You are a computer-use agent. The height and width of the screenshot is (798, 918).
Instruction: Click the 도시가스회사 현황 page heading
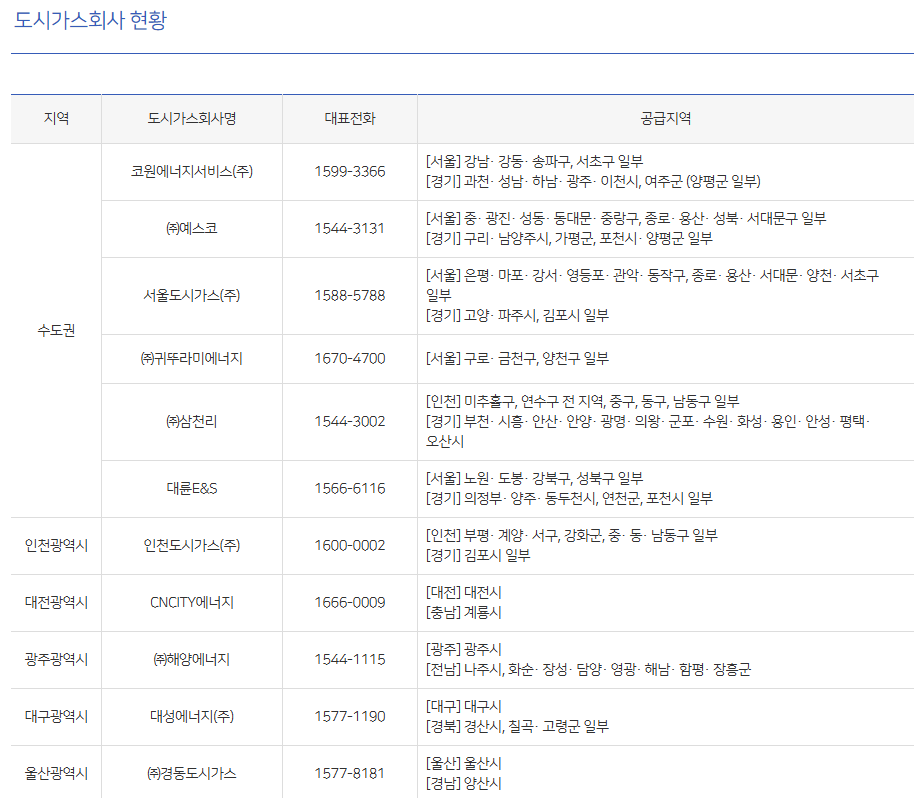(x=90, y=20)
